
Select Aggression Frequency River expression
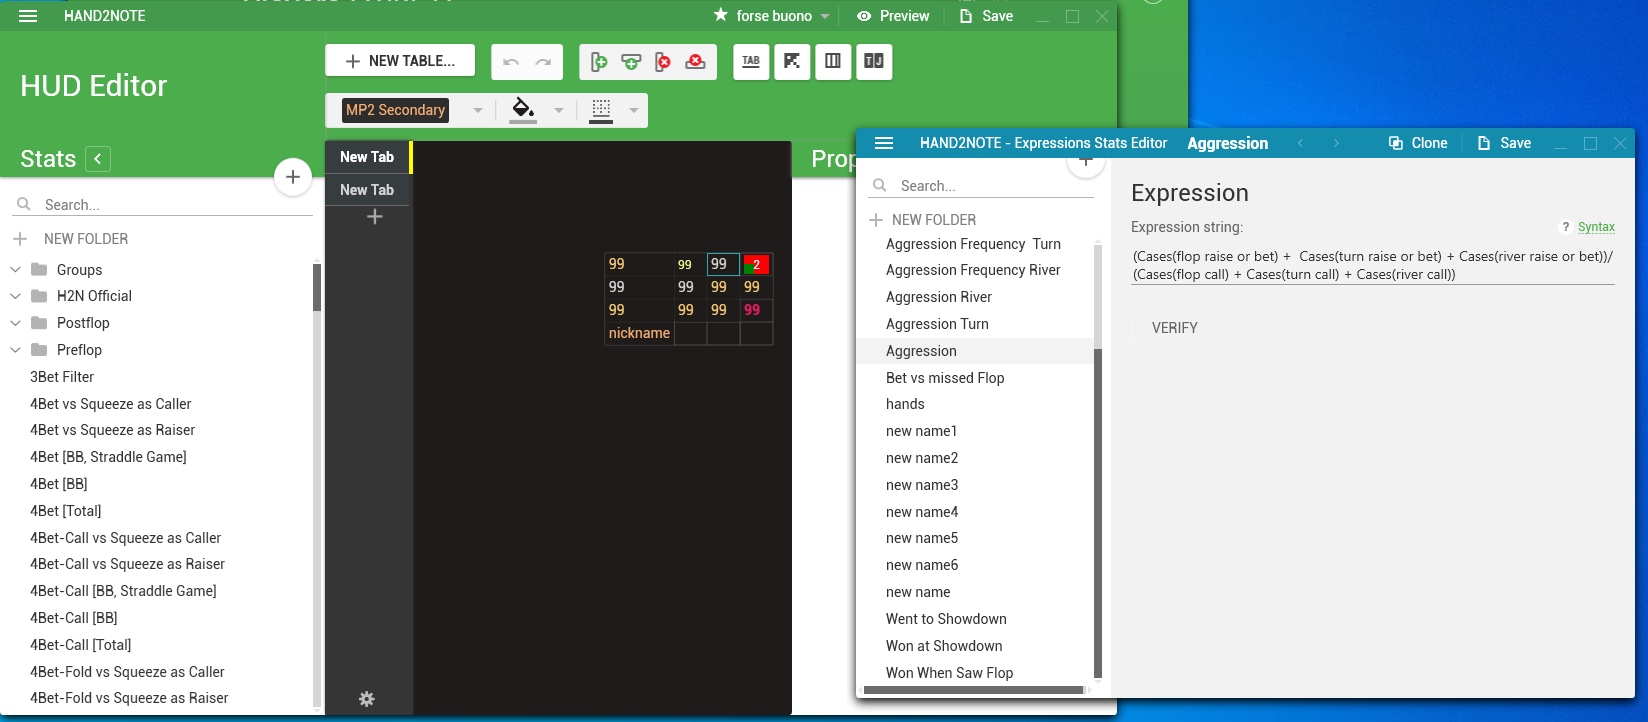tap(973, 270)
